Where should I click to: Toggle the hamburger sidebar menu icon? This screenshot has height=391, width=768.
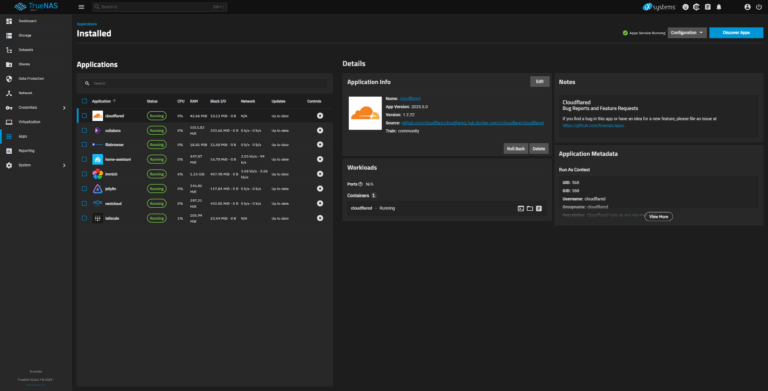point(81,7)
